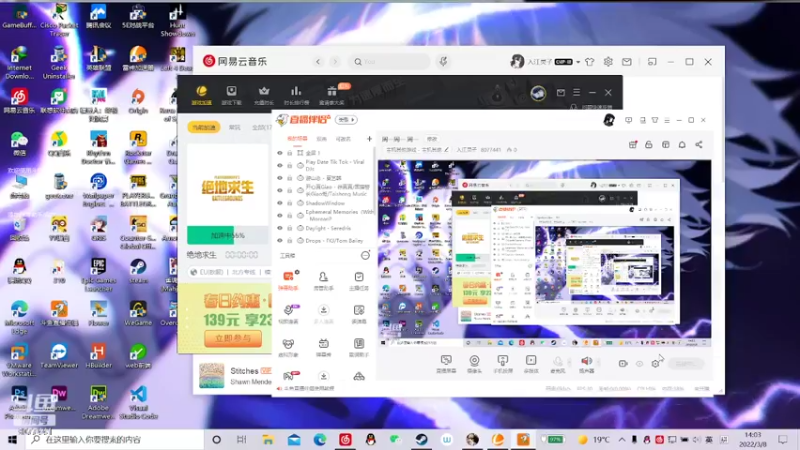Click the padlock icon above the live preview
The width and height of the screenshot is (800, 450).
(649, 145)
